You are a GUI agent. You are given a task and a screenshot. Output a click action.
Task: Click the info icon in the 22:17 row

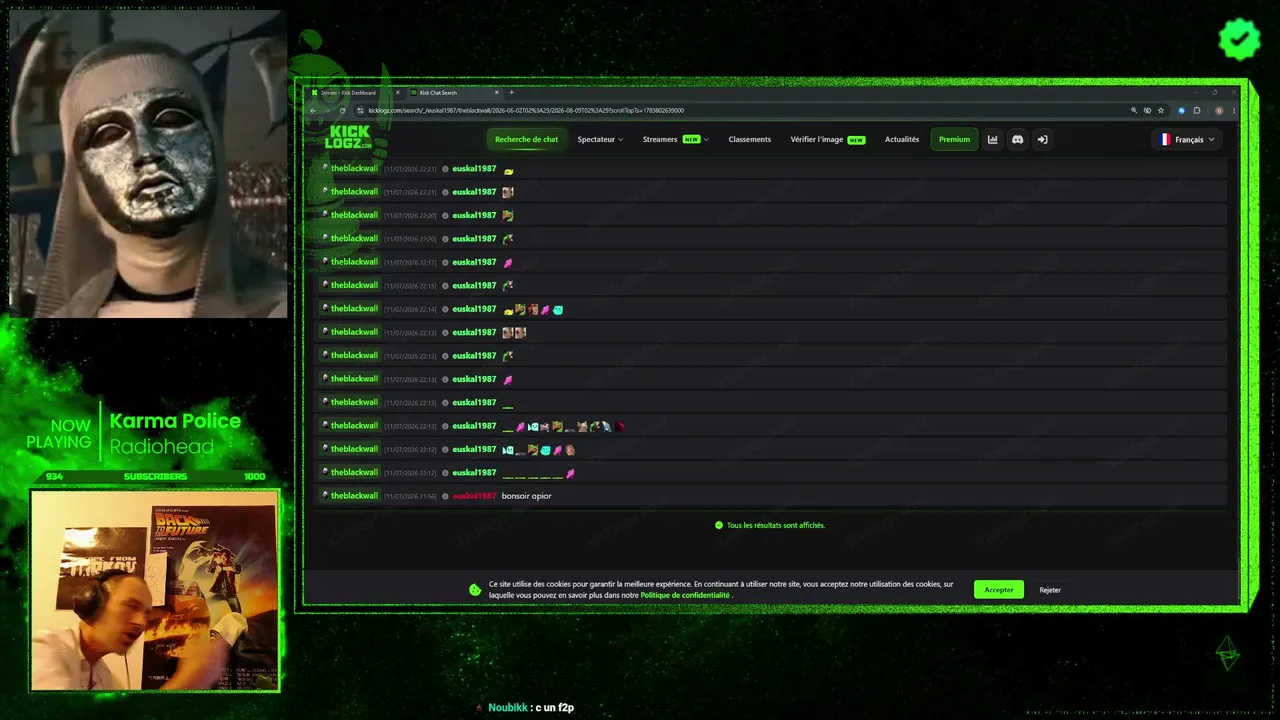coord(445,262)
